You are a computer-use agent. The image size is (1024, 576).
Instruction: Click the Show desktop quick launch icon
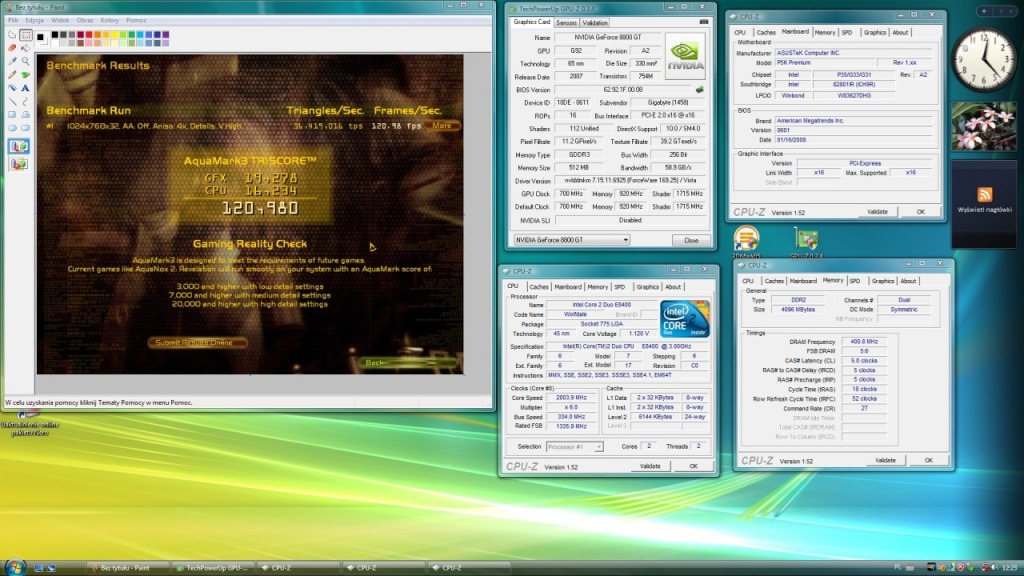38,568
